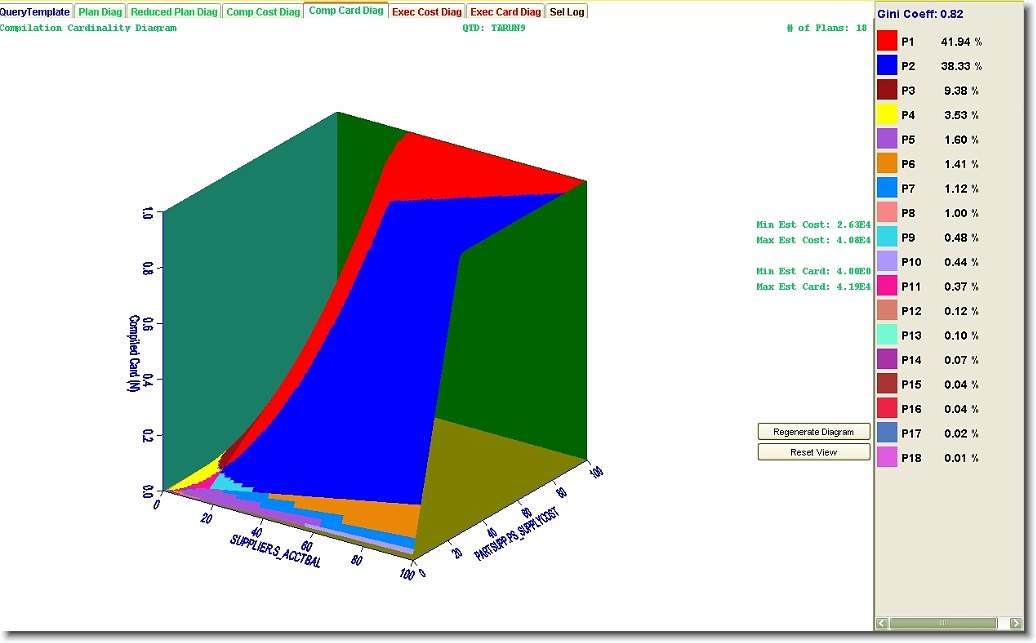Switch to the Exec Cost Diag tab
Screen dimensions: 1036x643
coord(427,12)
